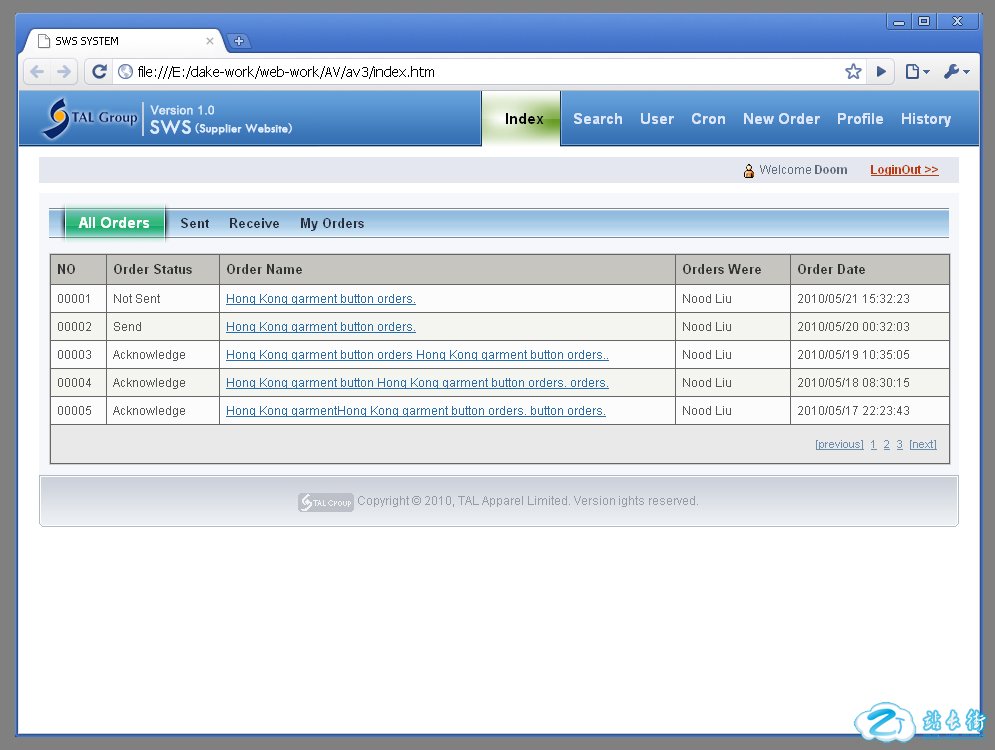Viewport: 995px width, 750px height.
Task: Bookmark page with the star icon
Action: coord(852,72)
